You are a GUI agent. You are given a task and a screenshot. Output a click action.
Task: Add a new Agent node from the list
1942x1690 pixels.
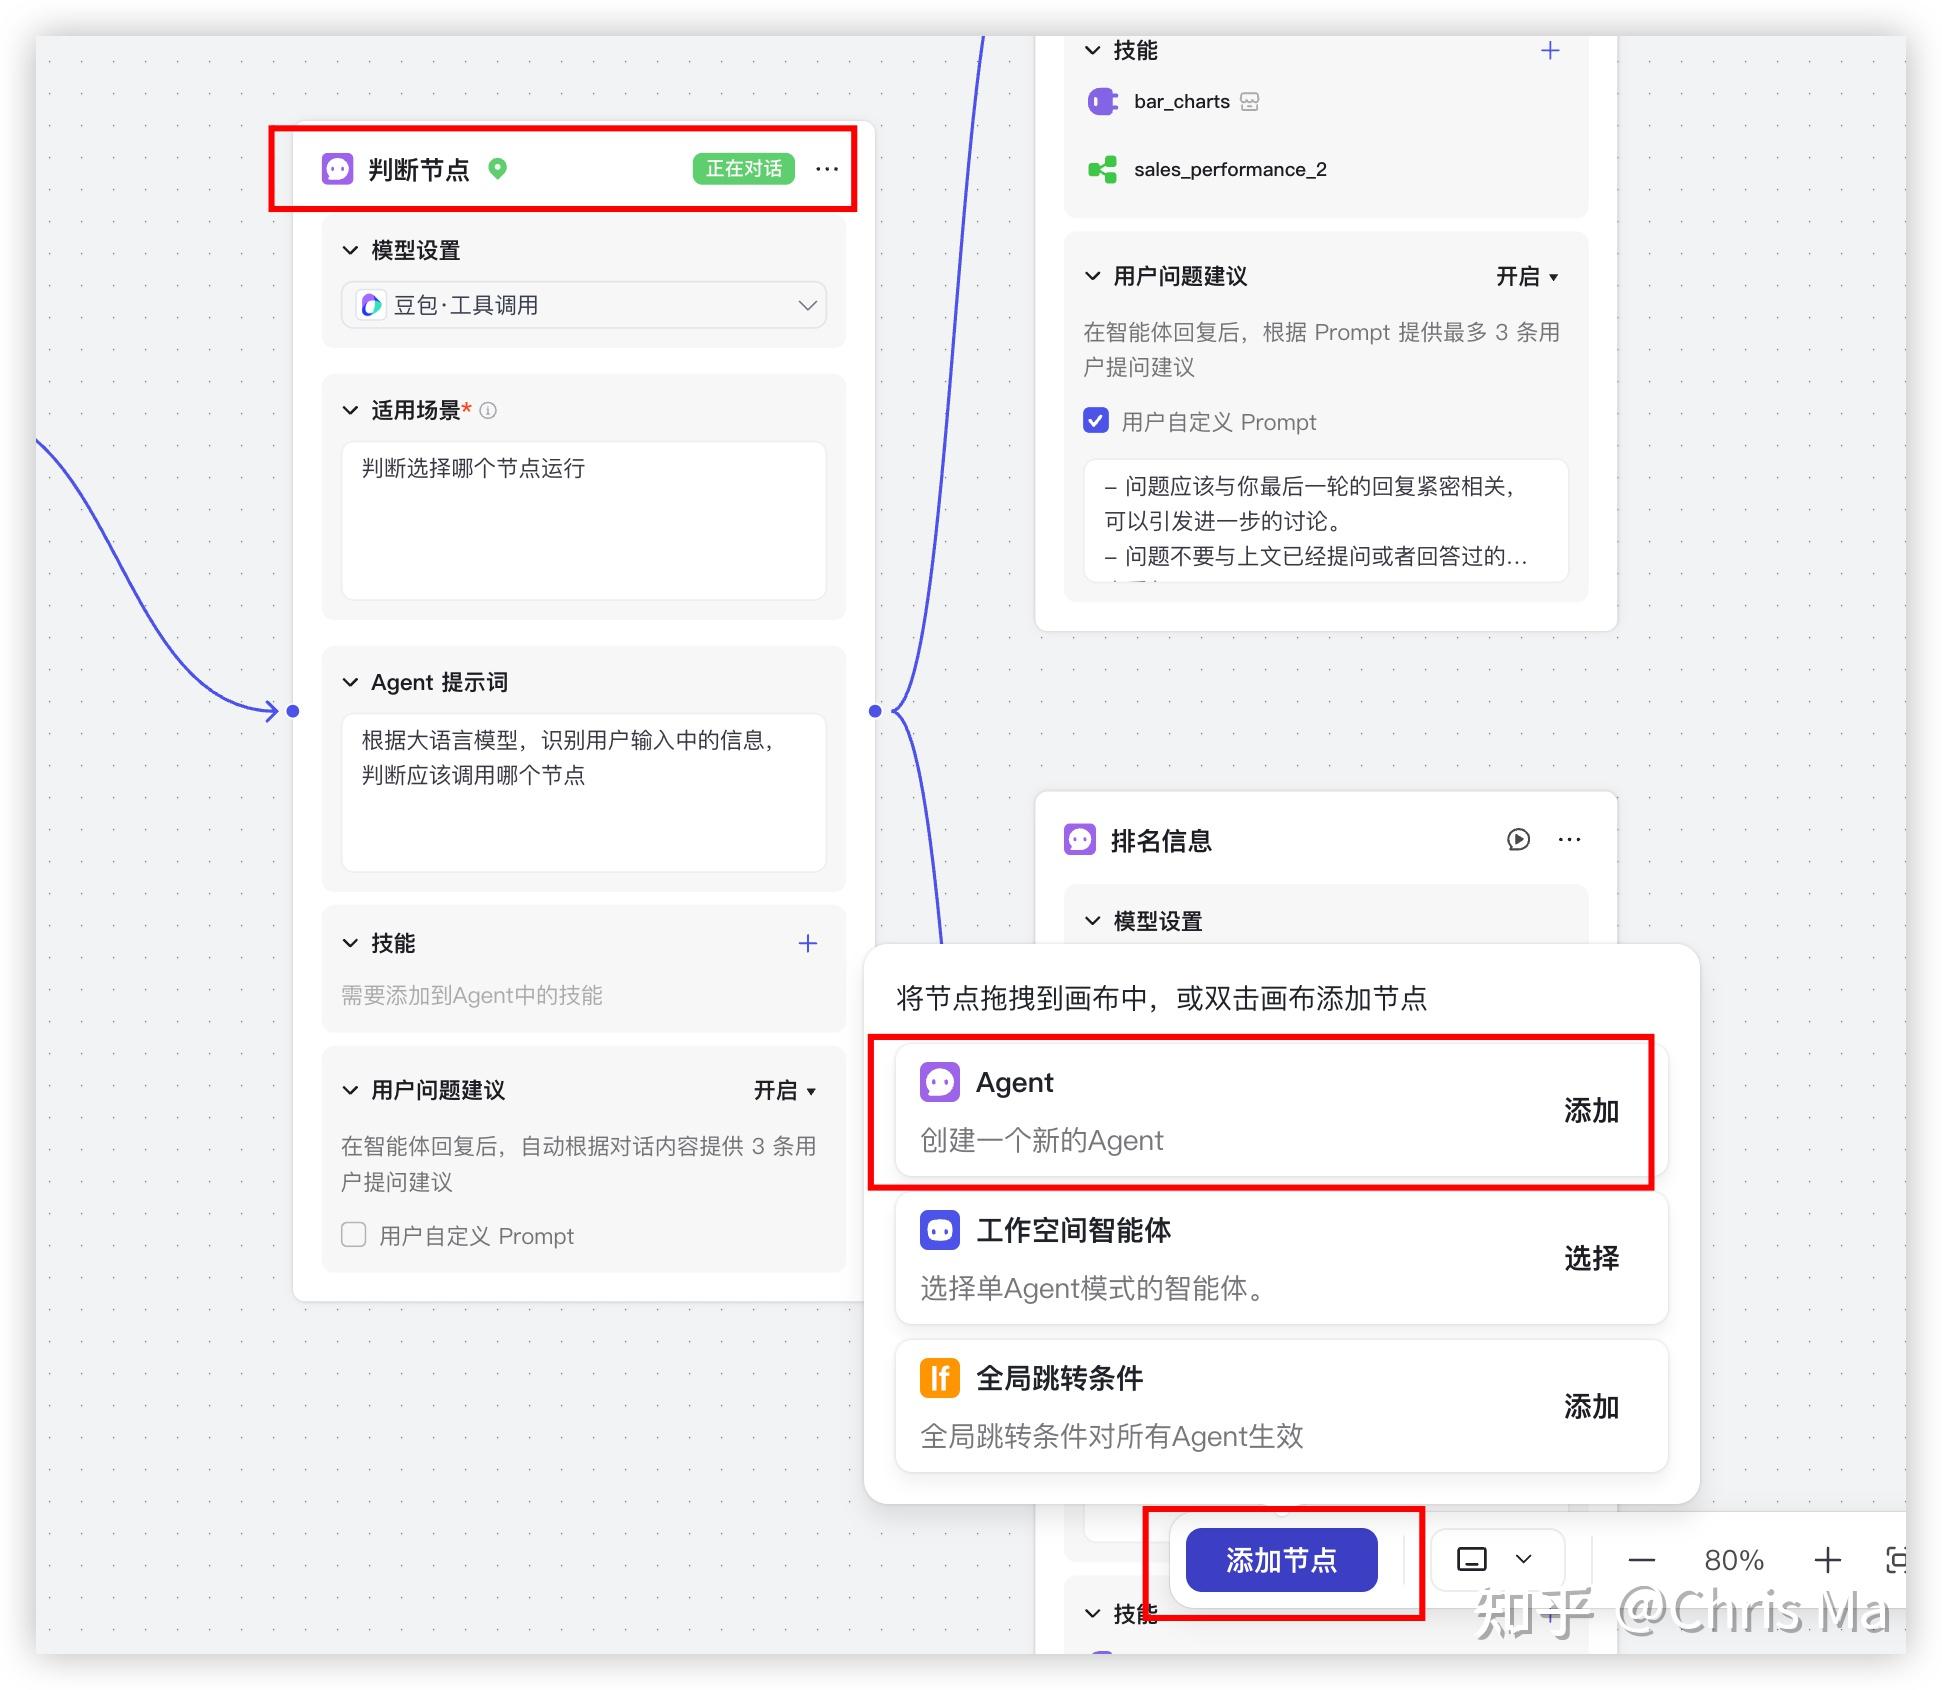coord(1590,1111)
